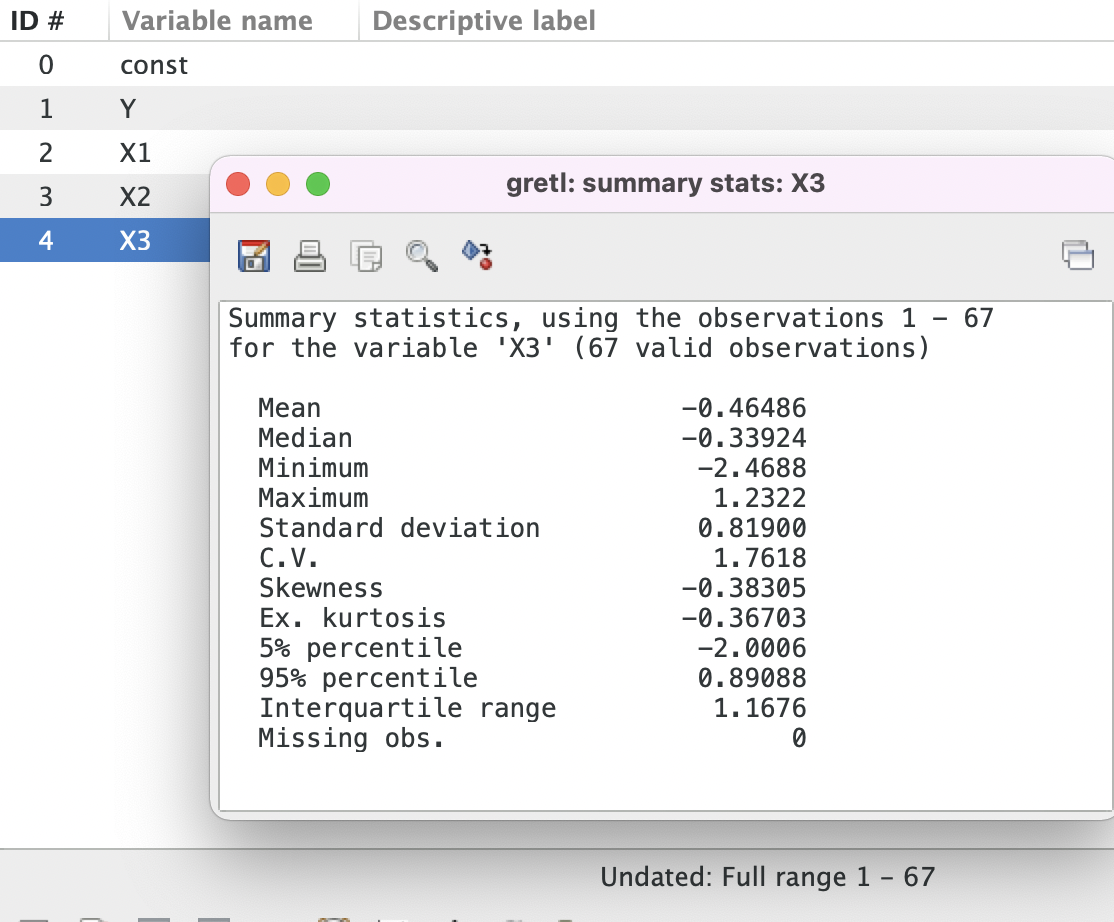Click the C.V. value 1.7618

tap(759, 558)
